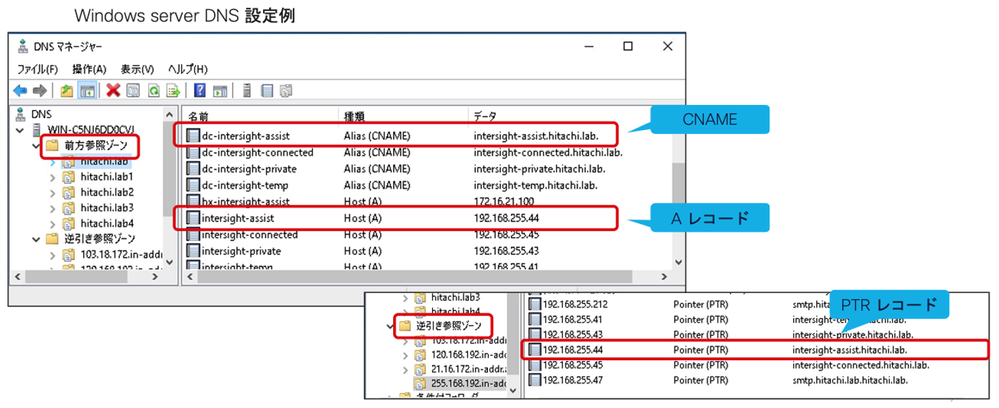Click the intersight-private record icon
The width and height of the screenshot is (999, 408).
pyautogui.click(x=193, y=251)
